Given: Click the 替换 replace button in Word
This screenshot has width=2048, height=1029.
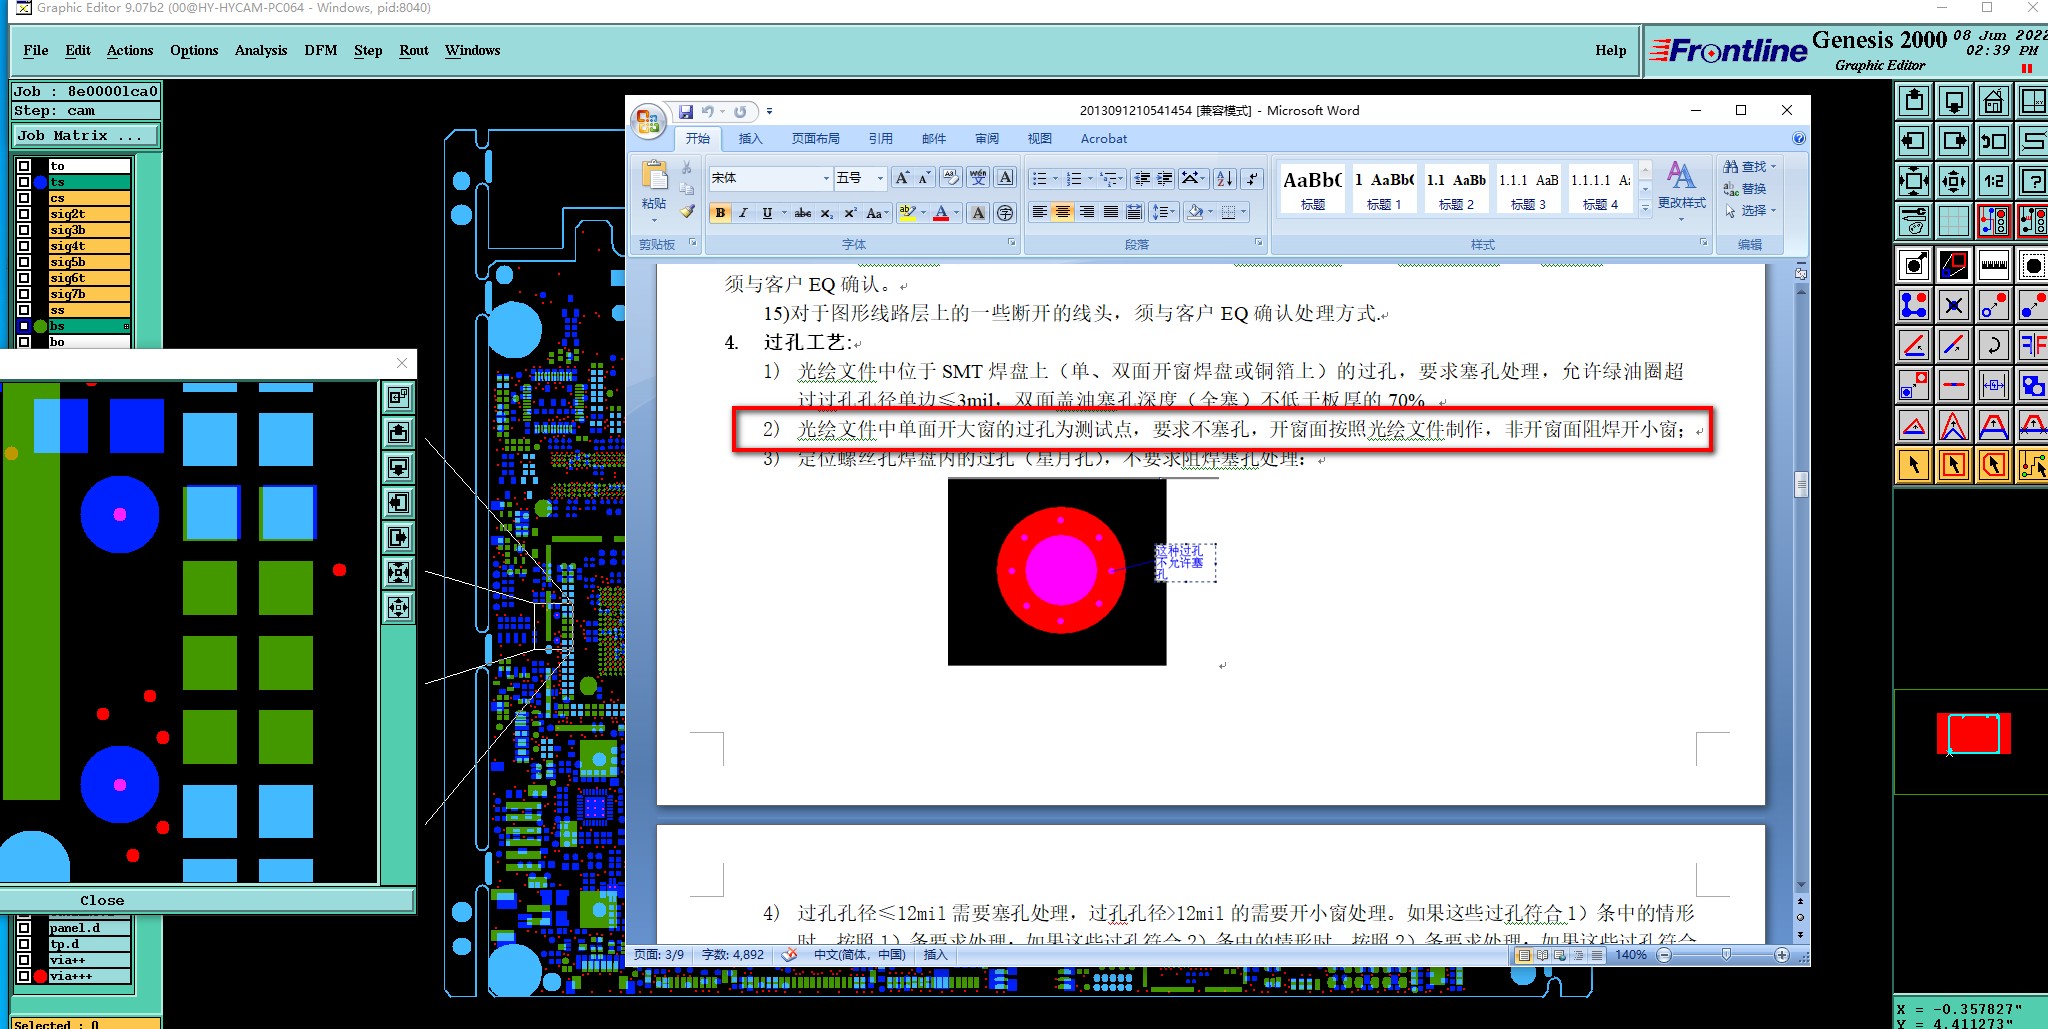Looking at the screenshot, I should point(1745,188).
